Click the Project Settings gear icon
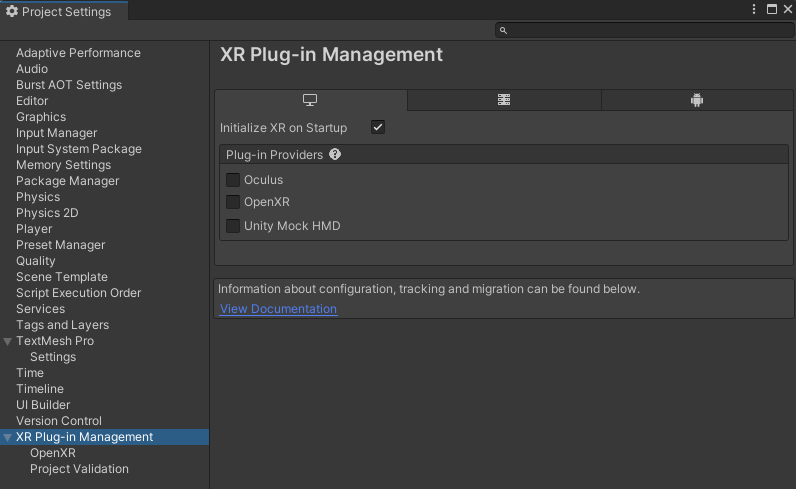 click(x=12, y=11)
